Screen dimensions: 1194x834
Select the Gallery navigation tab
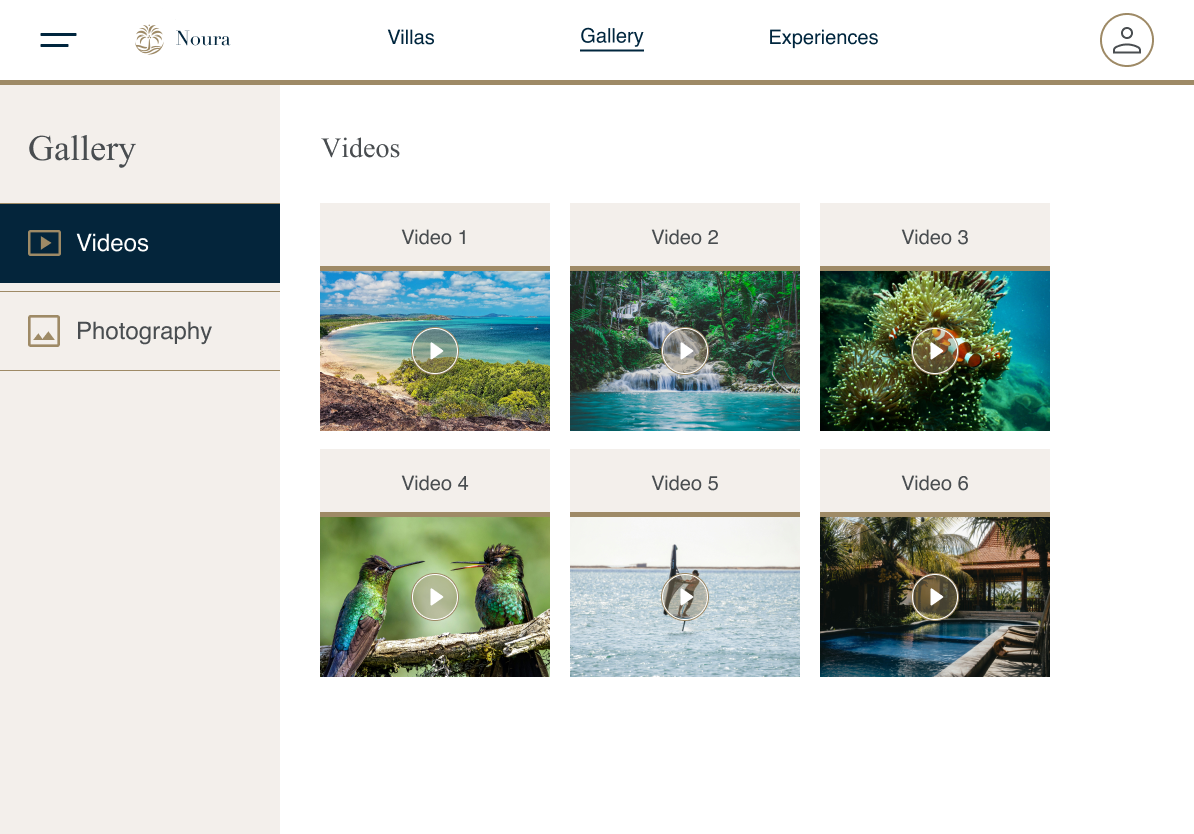[611, 37]
